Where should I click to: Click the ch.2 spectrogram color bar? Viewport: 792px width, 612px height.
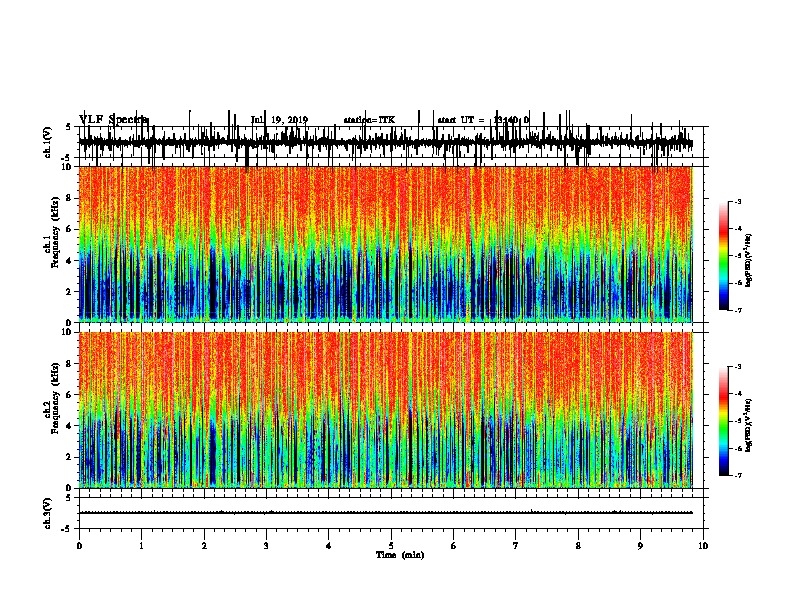pos(724,421)
